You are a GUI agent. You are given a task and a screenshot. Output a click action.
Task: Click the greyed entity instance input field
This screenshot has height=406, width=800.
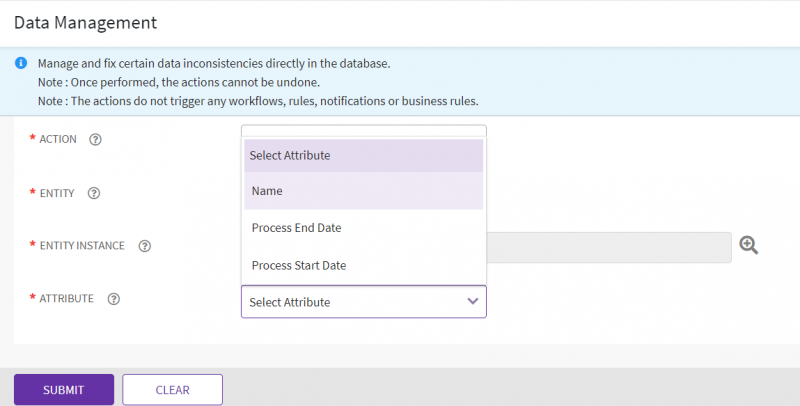point(609,248)
